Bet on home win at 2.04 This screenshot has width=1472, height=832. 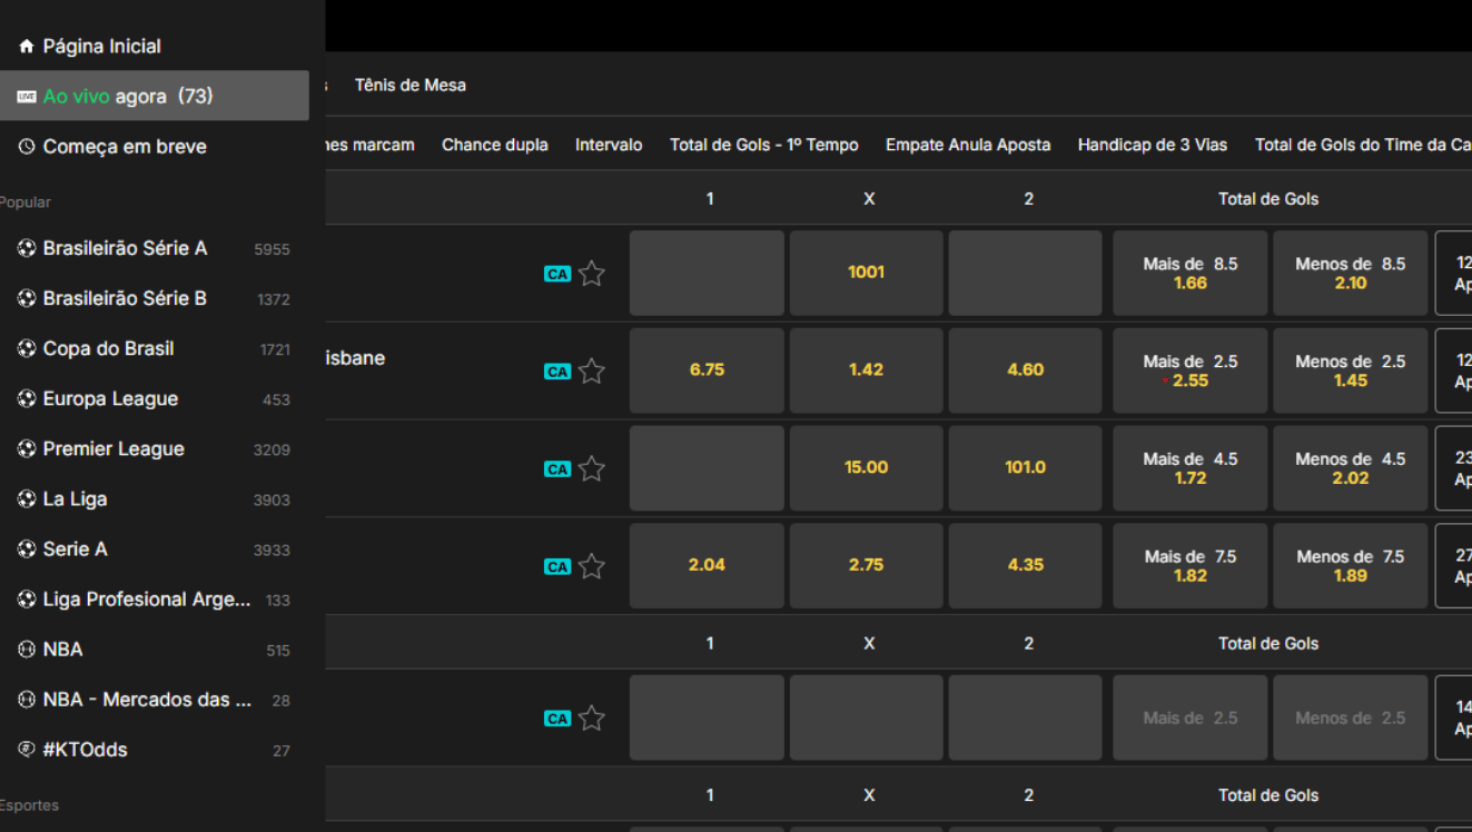707,565
